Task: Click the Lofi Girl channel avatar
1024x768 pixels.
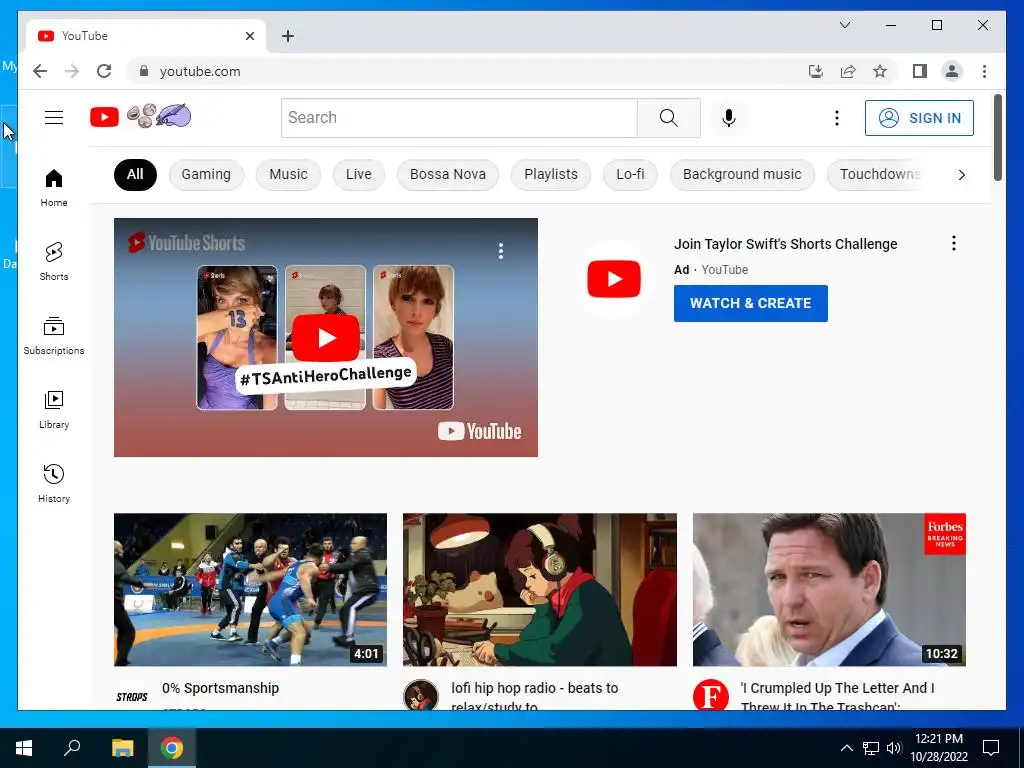Action: [421, 696]
